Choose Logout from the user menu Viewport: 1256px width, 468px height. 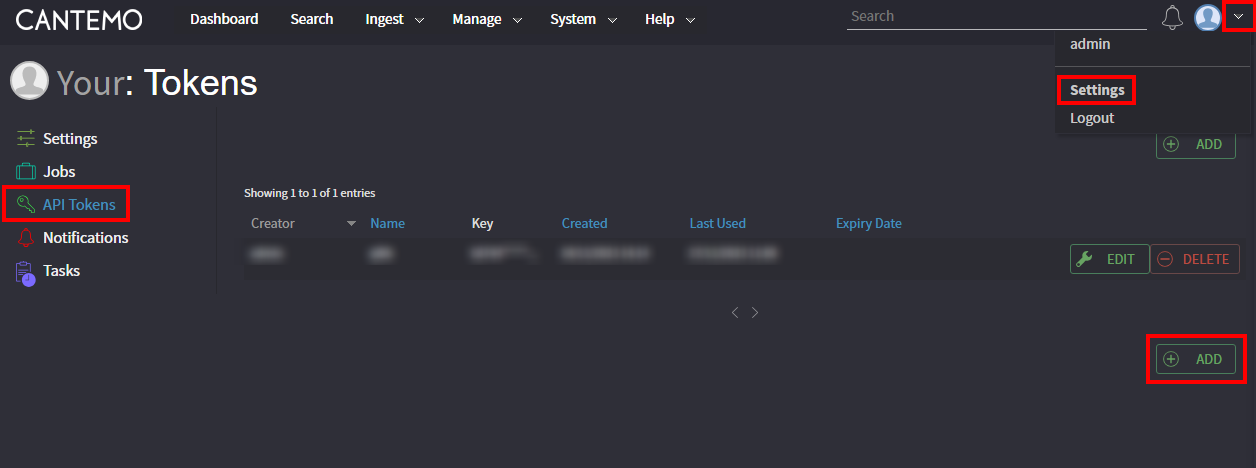click(1092, 118)
